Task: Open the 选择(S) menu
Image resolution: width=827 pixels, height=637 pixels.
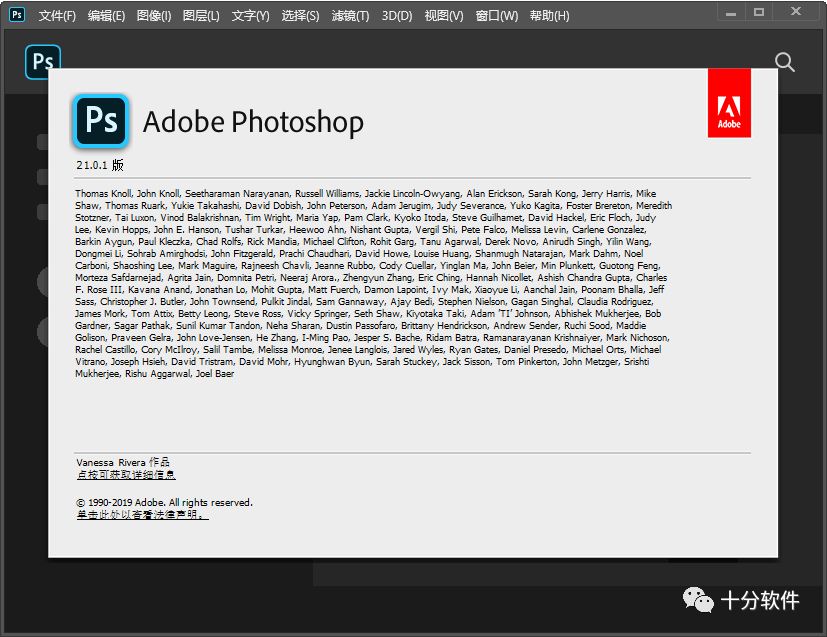Action: tap(300, 16)
